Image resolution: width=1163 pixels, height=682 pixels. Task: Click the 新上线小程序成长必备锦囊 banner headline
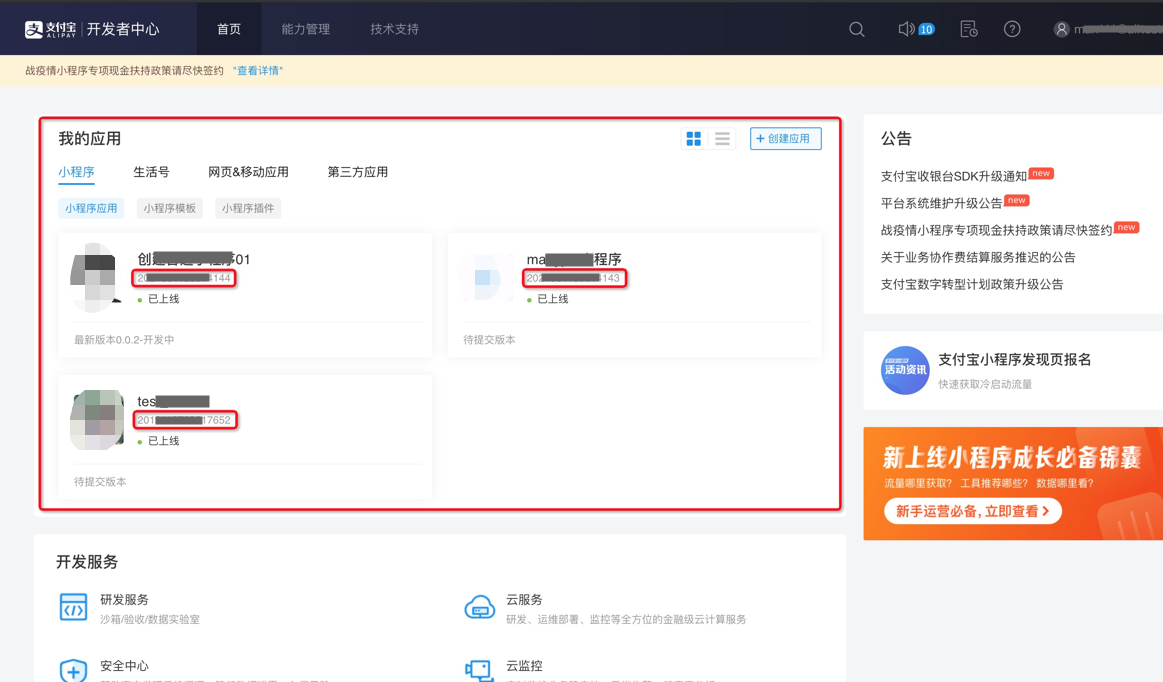tap(1012, 457)
